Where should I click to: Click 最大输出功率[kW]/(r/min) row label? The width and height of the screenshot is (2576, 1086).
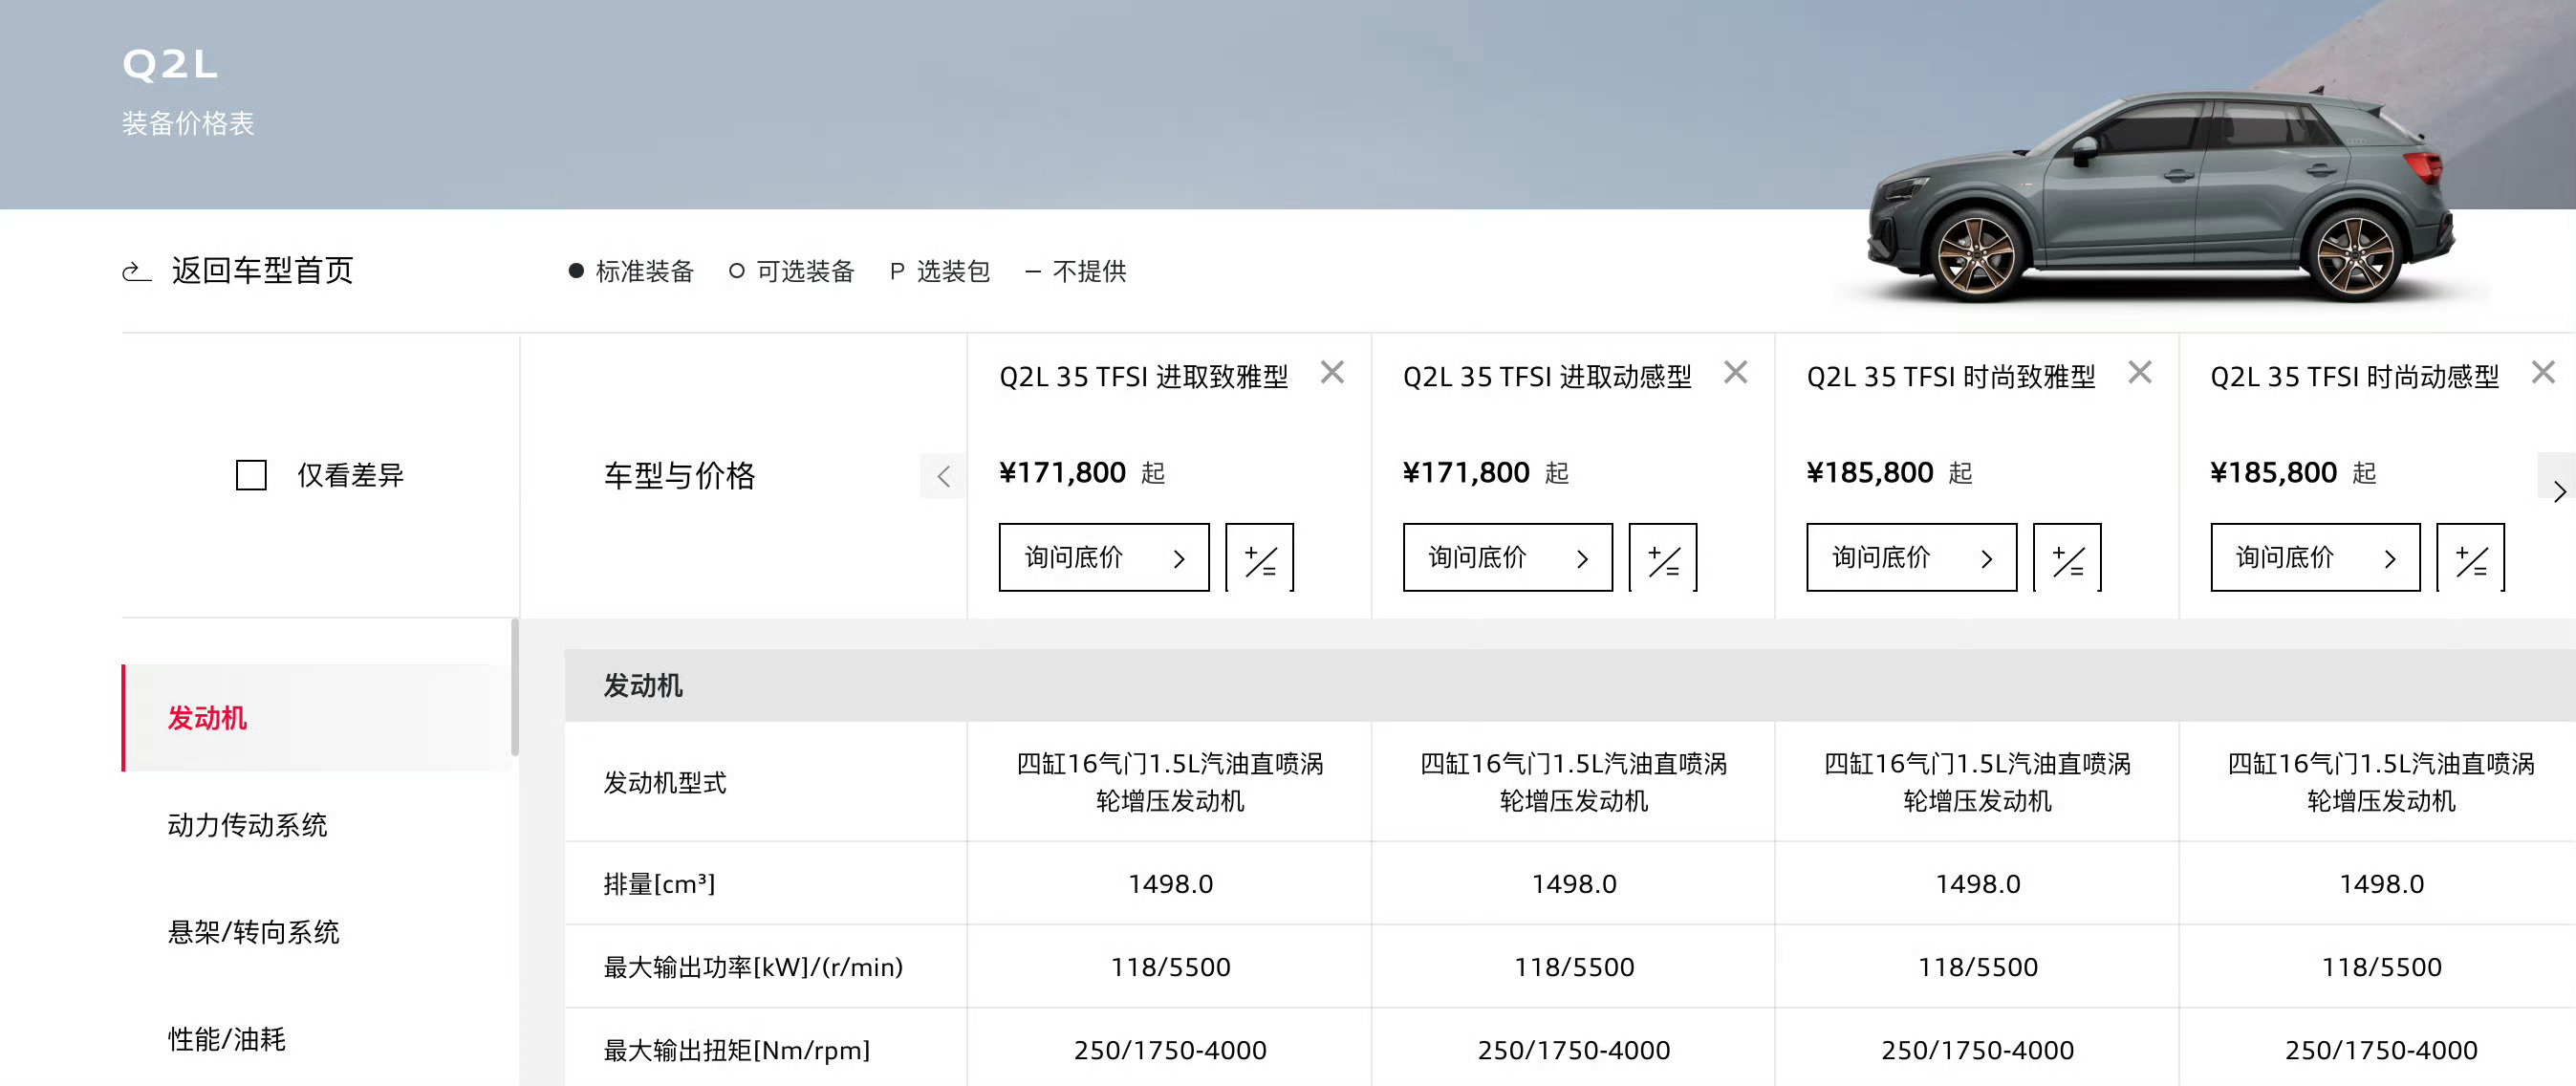pos(753,967)
